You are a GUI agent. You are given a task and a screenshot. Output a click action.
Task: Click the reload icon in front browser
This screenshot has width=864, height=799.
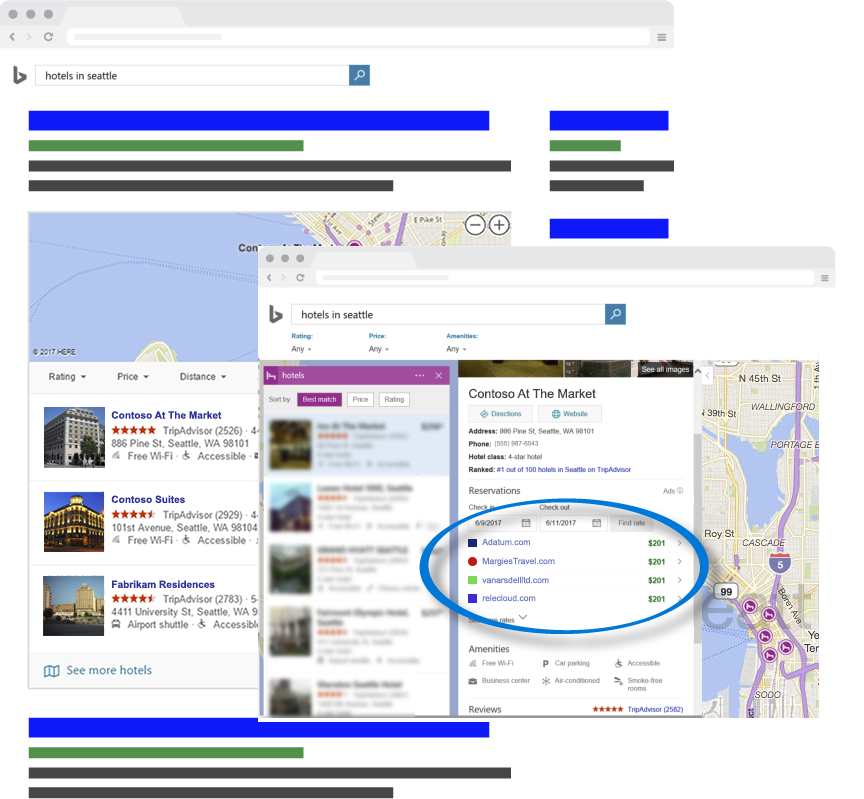click(300, 278)
